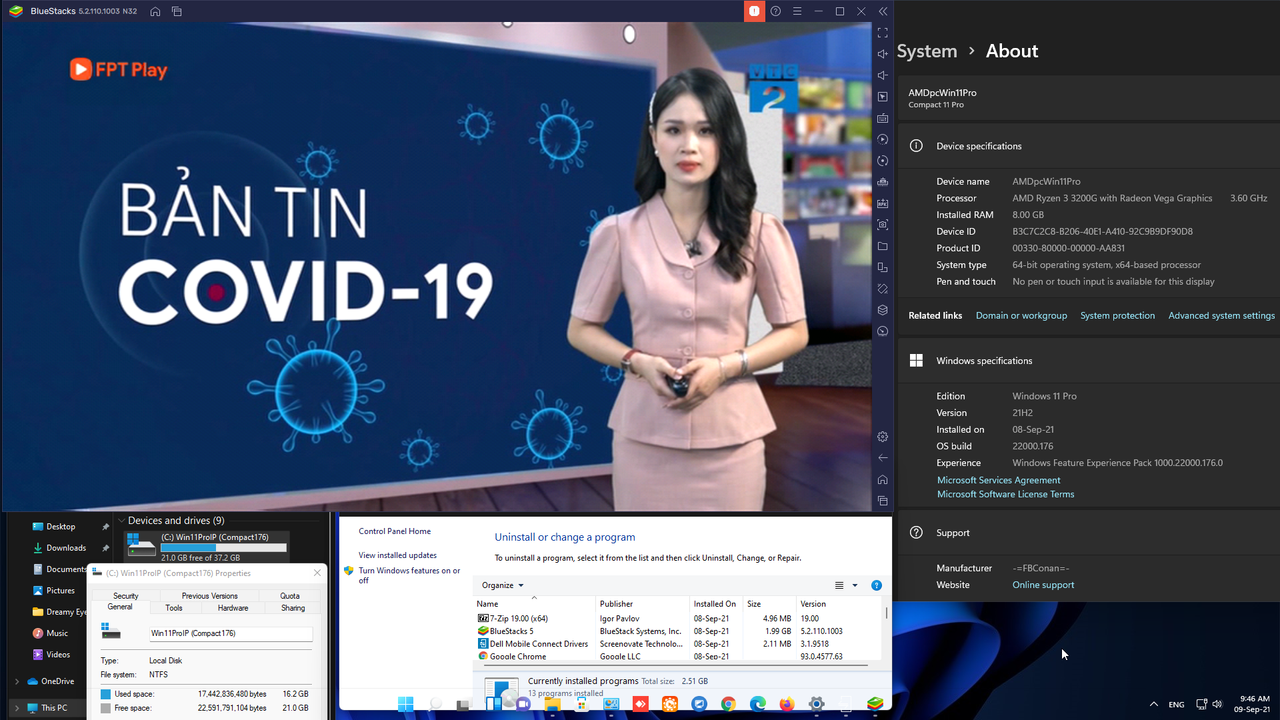Click the drive label field in Properties
Screen dimensions: 1280x720
click(x=230, y=634)
